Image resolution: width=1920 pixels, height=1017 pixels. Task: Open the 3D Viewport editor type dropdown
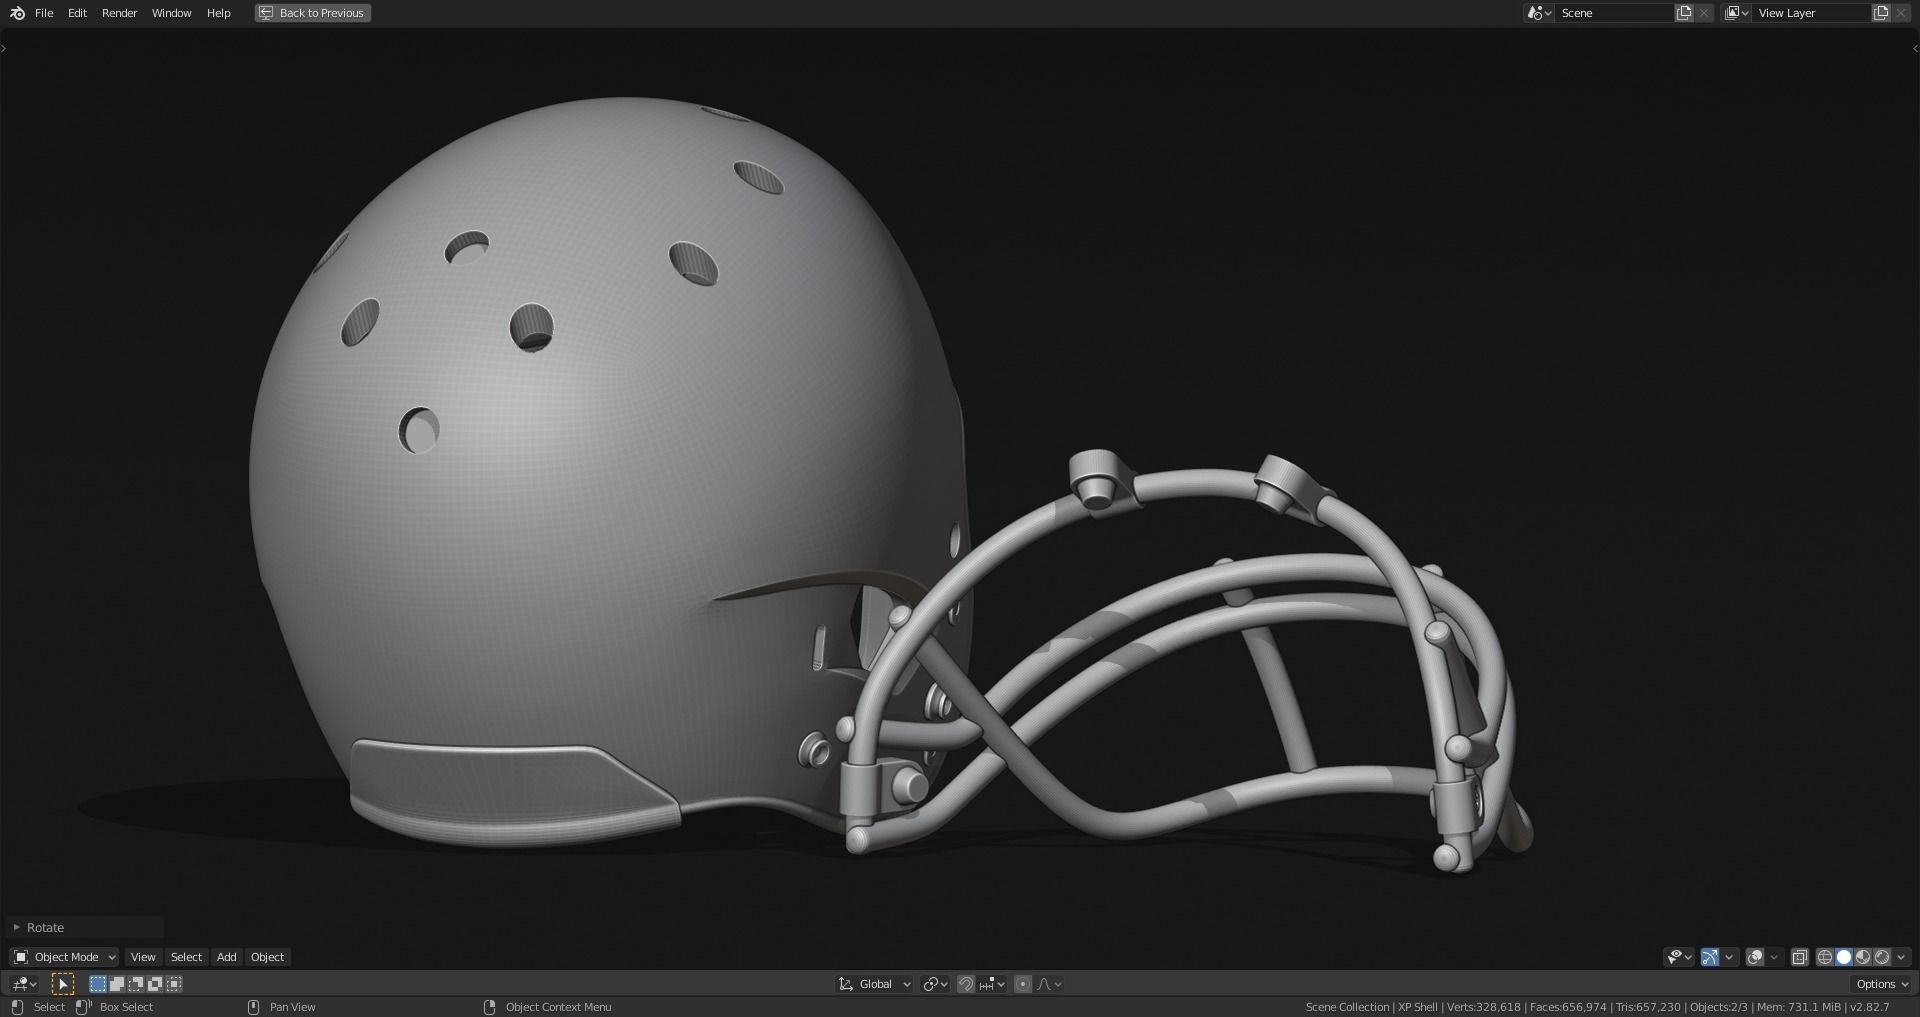[x=24, y=984]
